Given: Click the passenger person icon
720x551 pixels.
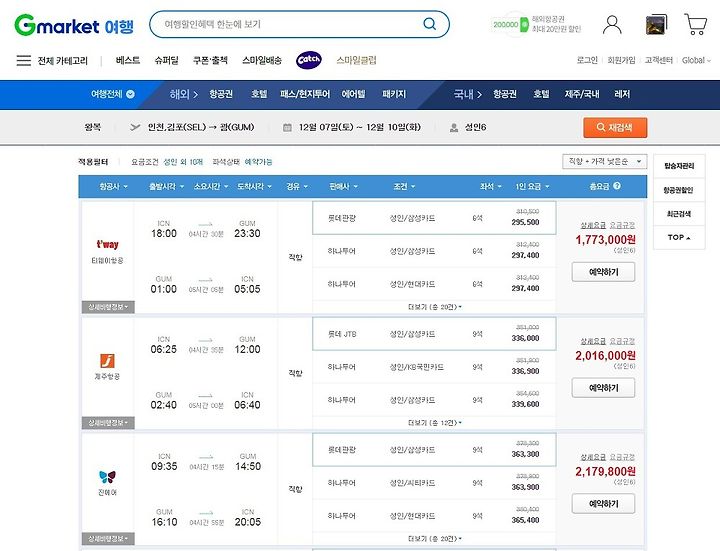Looking at the screenshot, I should click(454, 128).
